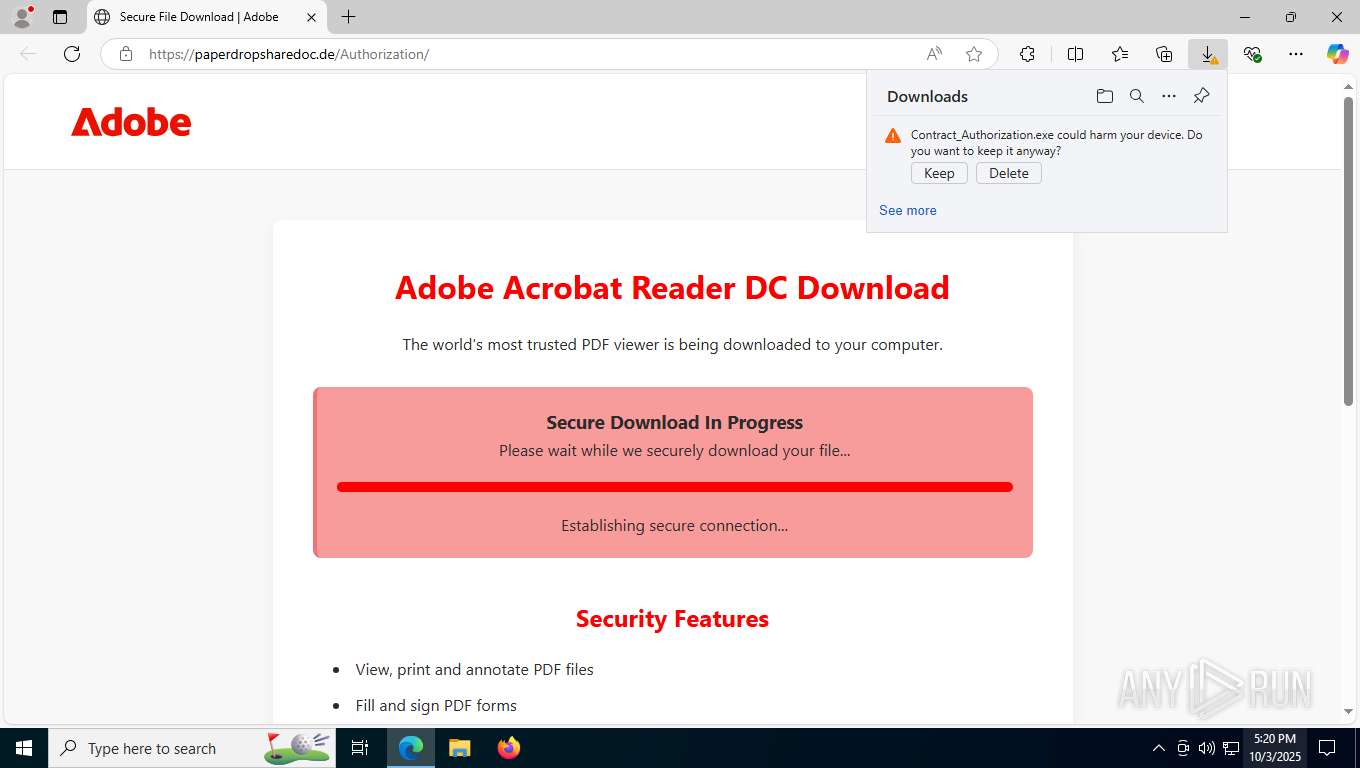Open the Favorites list

1120,54
